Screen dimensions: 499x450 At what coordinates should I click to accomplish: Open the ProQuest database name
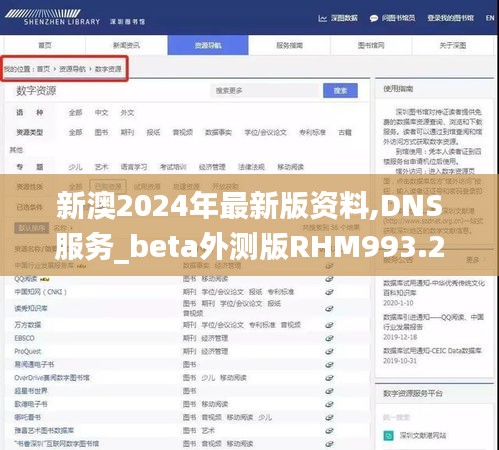pos(28,351)
